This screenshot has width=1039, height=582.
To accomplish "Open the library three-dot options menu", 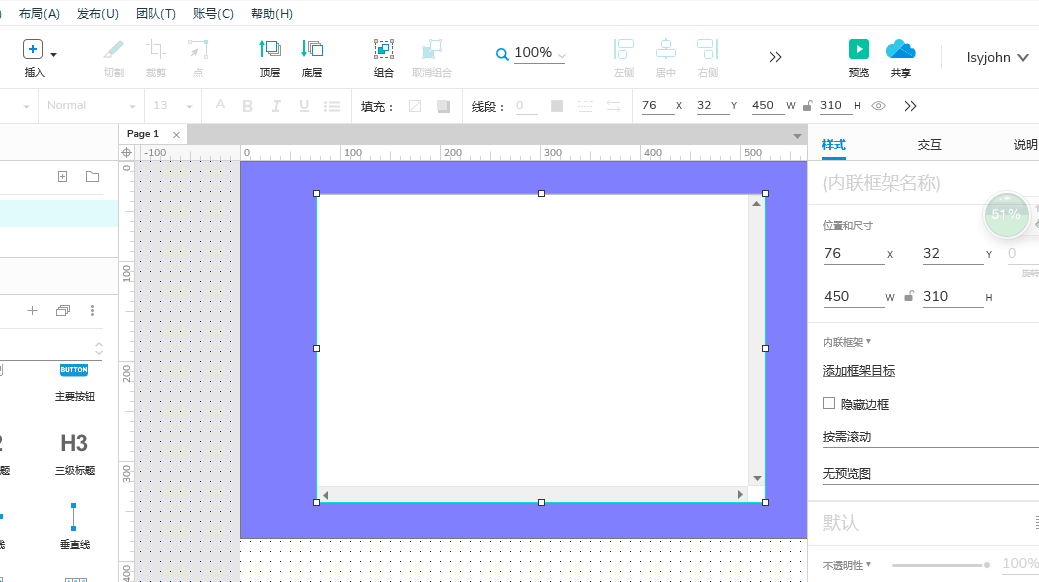I will 92,310.
